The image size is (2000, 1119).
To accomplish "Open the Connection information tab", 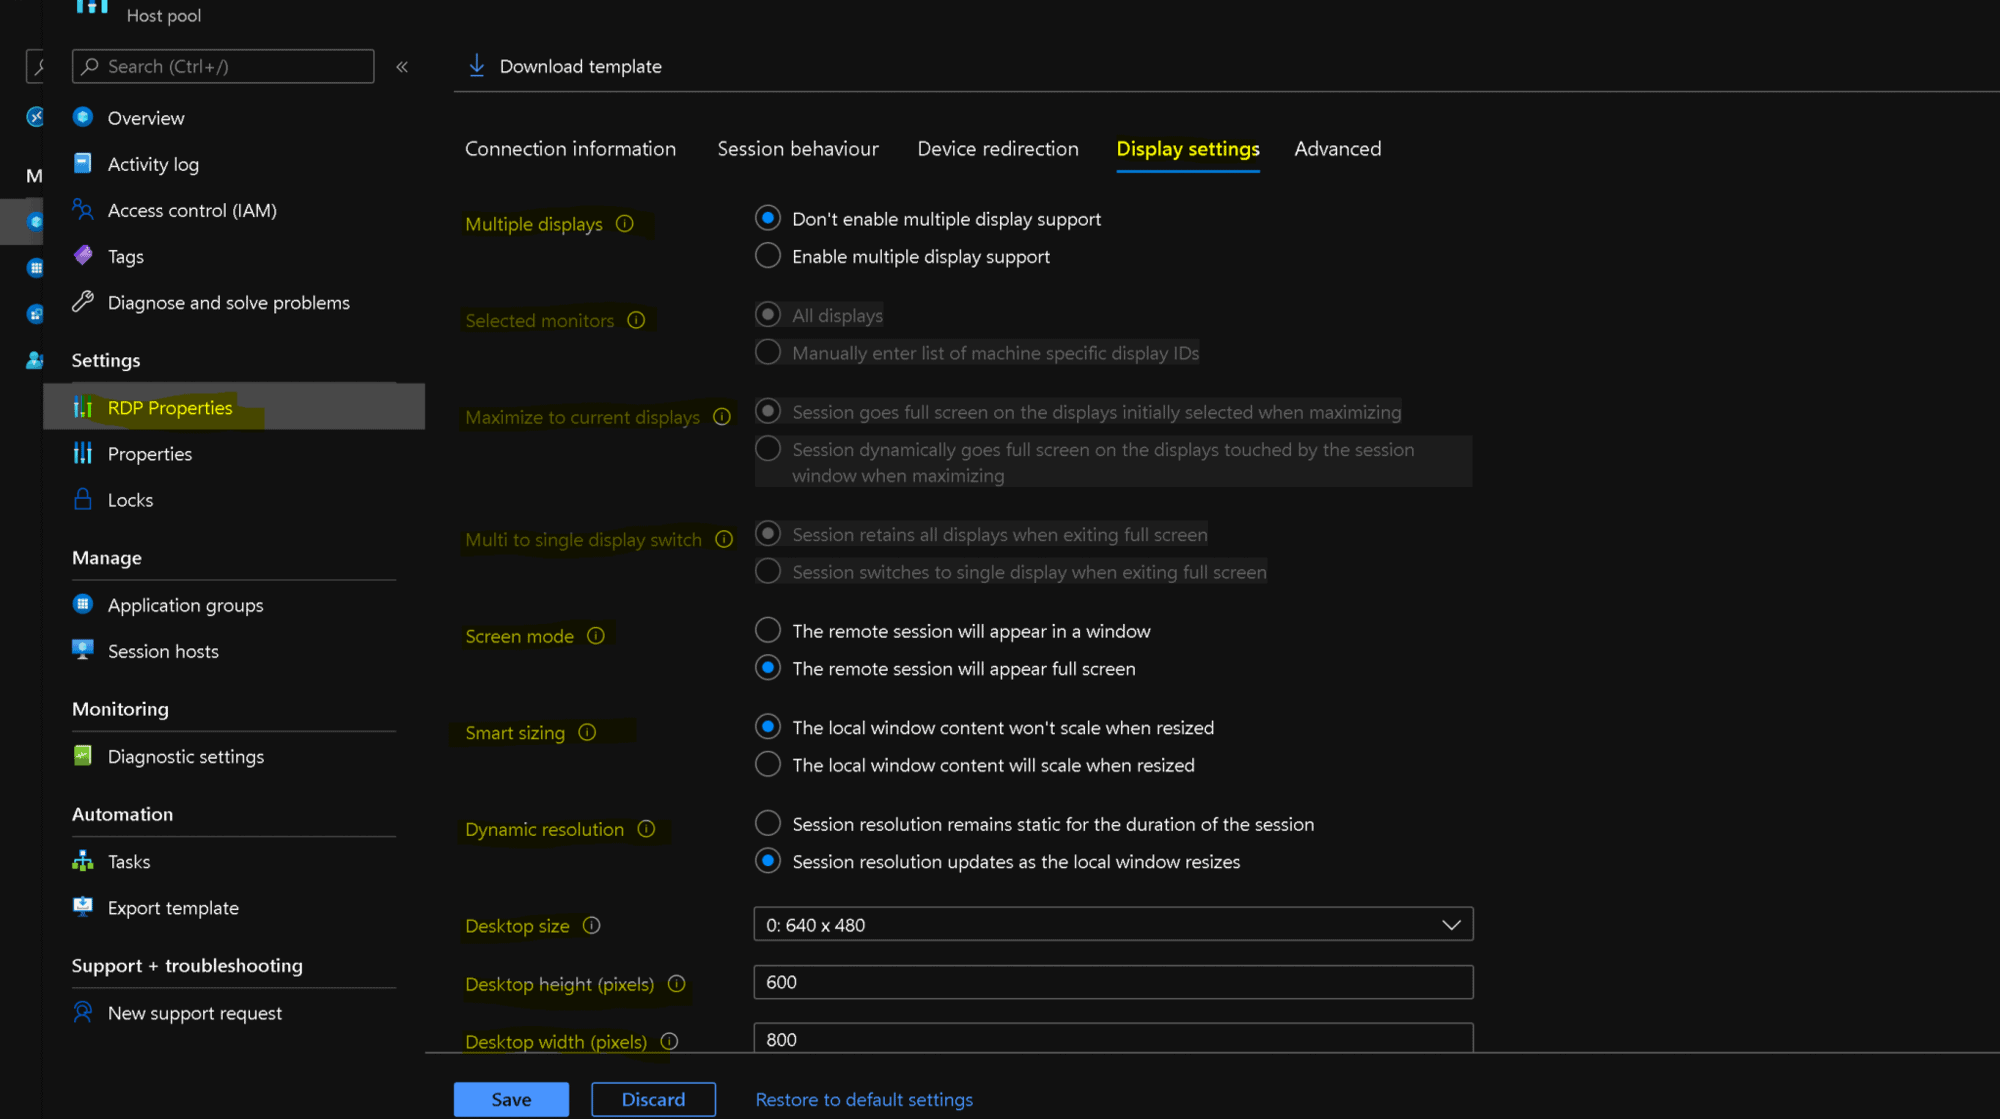I will coord(570,148).
